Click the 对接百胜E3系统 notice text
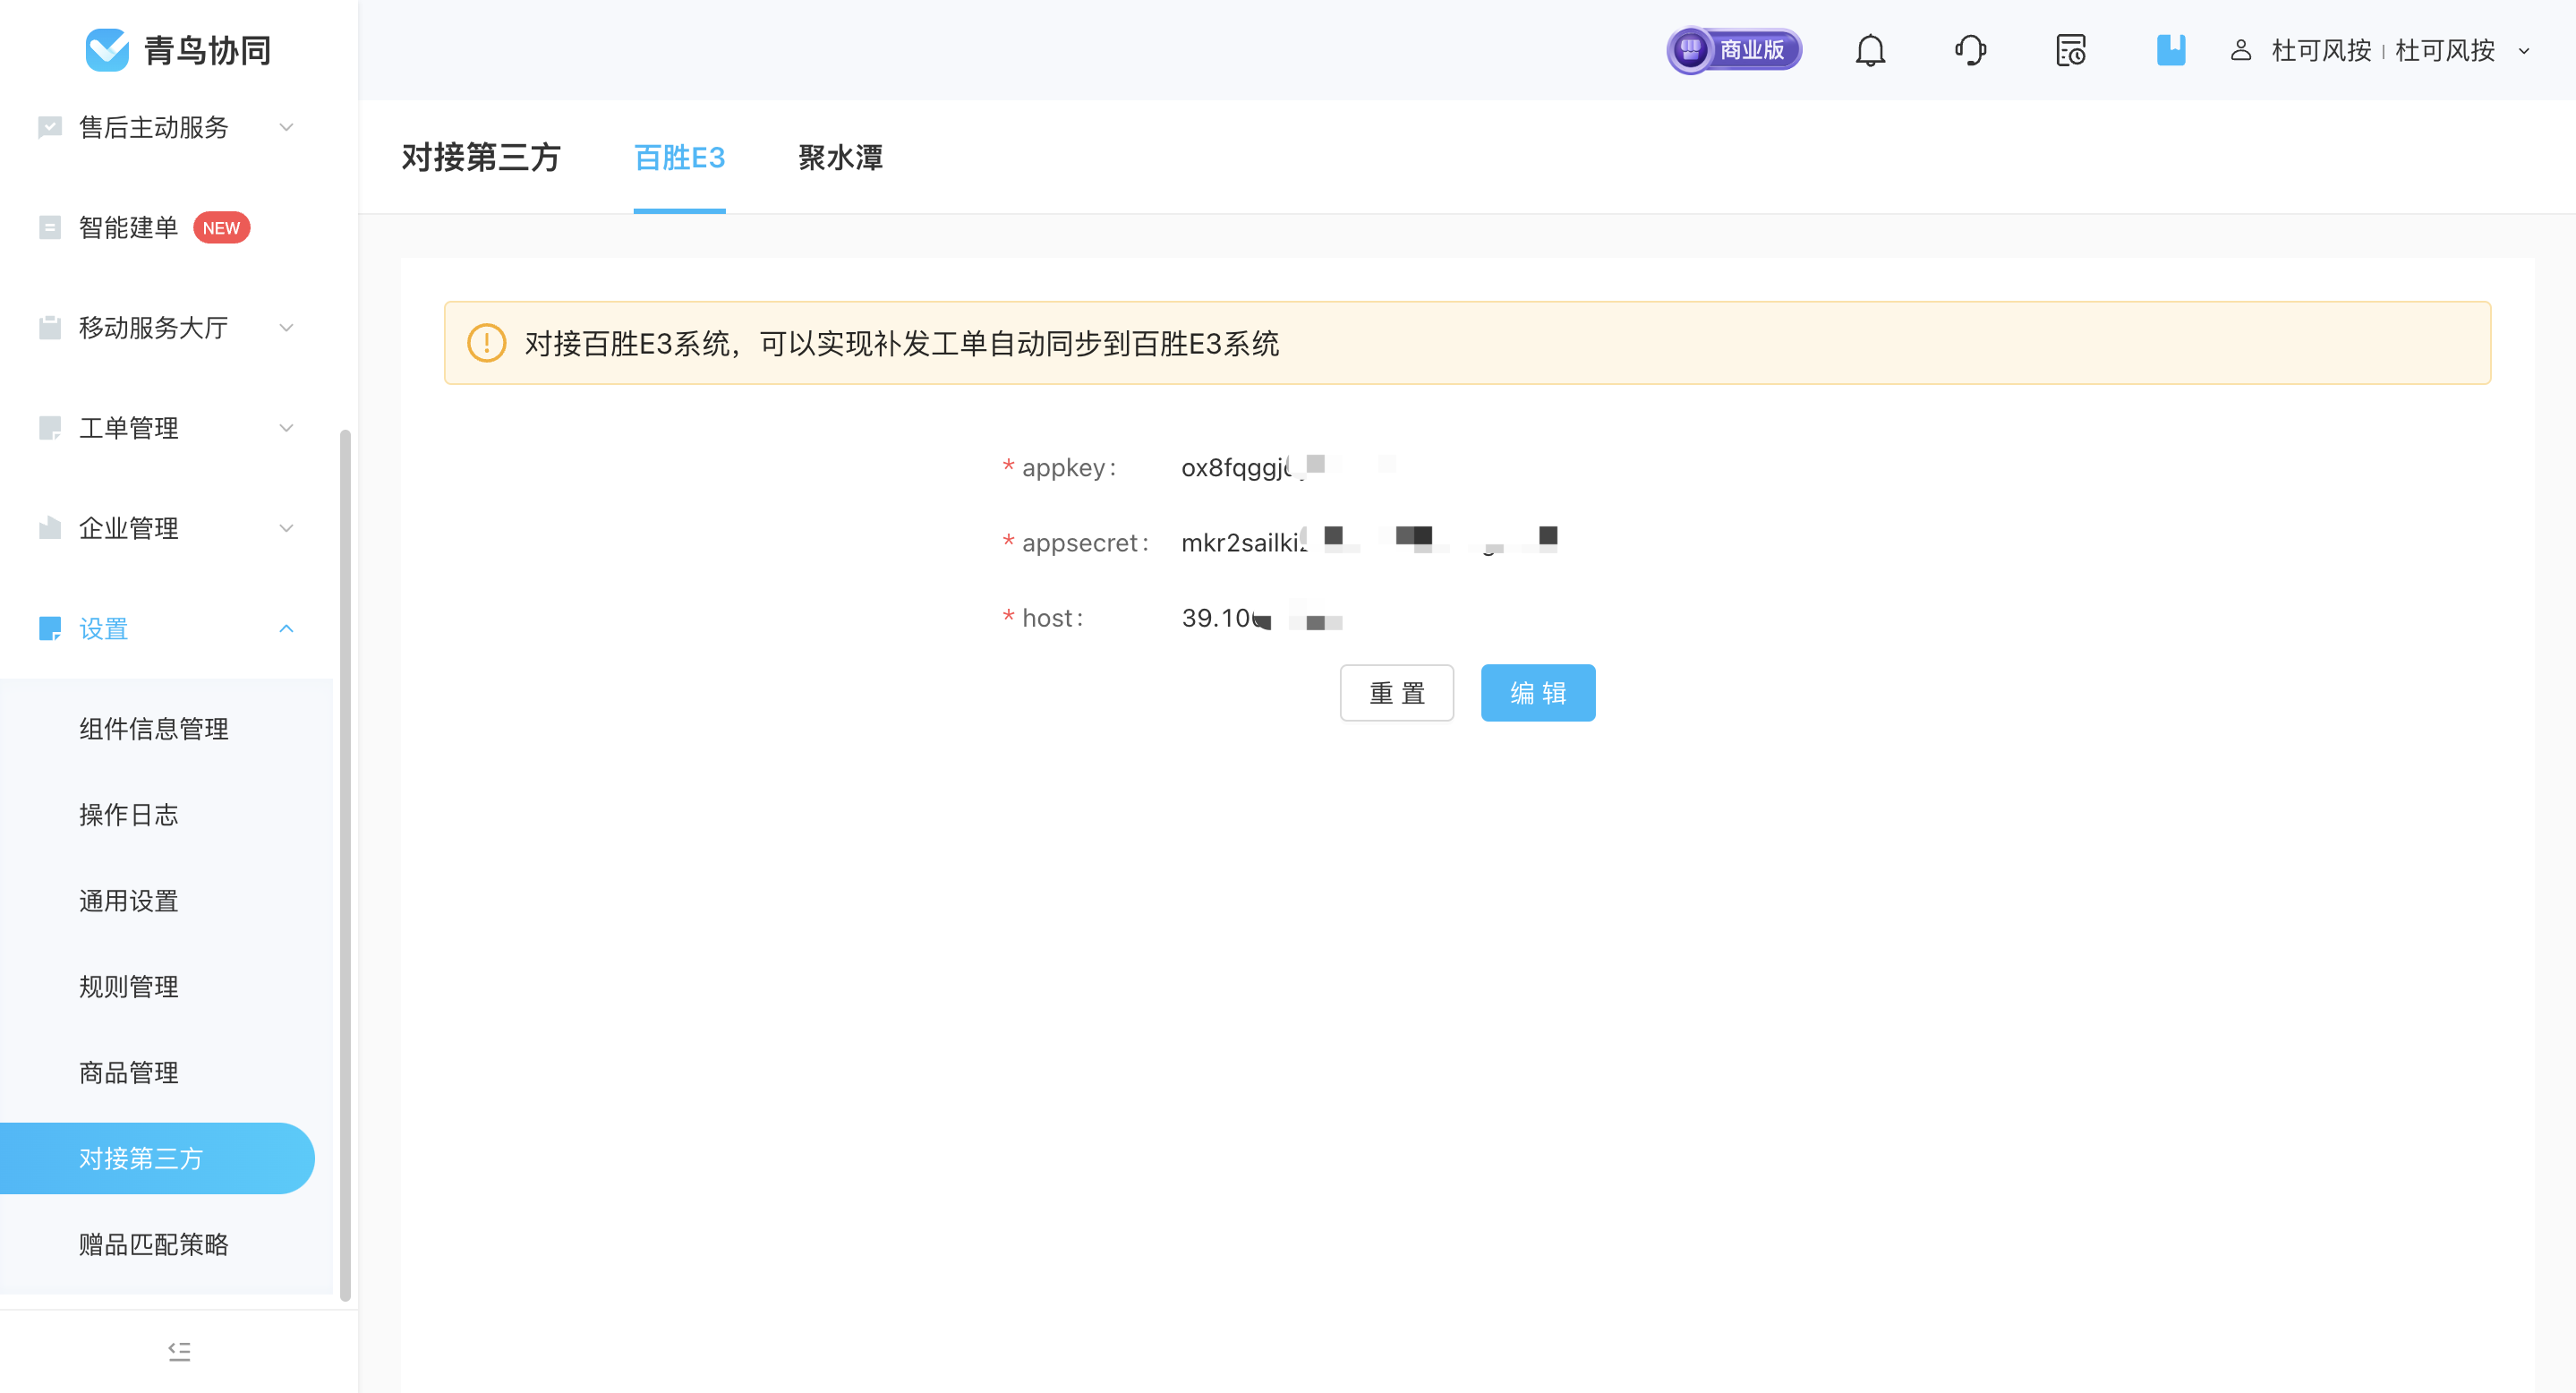 (901, 343)
